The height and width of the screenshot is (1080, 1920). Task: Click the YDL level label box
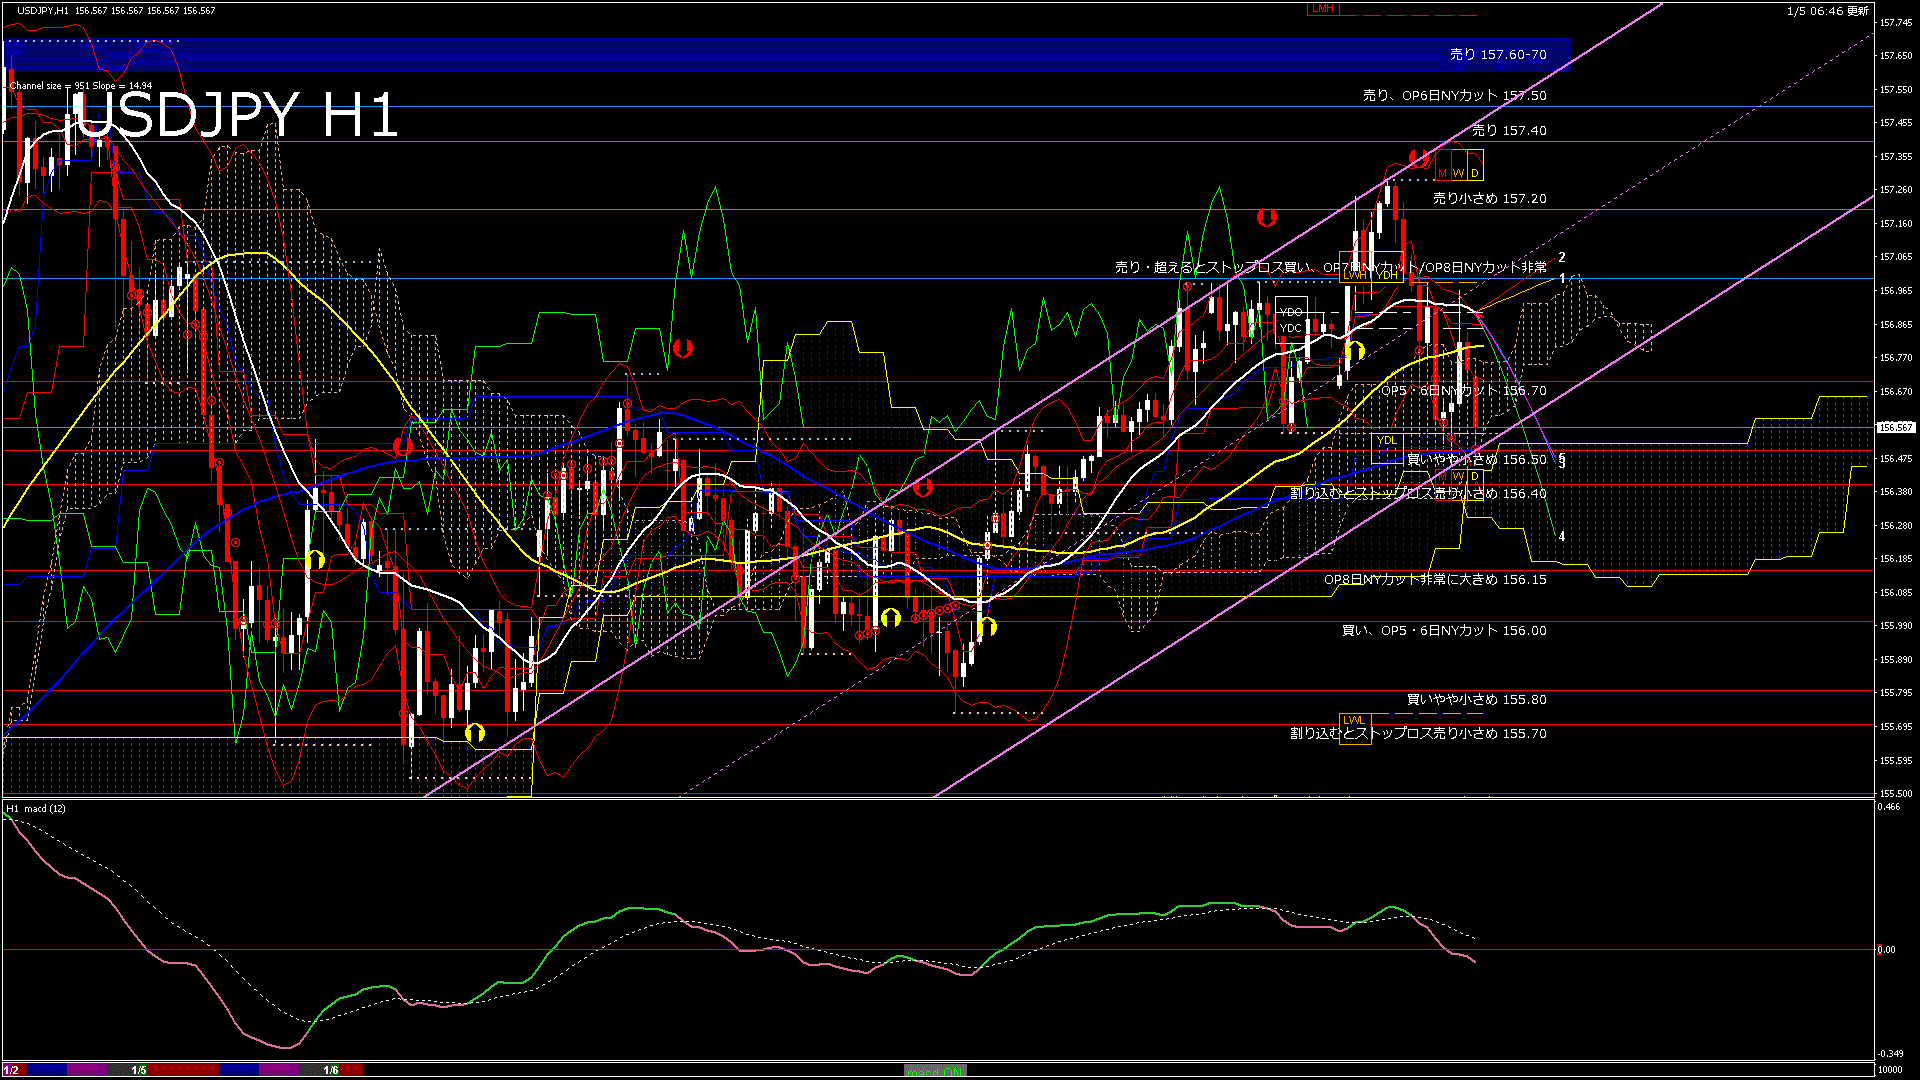pyautogui.click(x=1386, y=440)
